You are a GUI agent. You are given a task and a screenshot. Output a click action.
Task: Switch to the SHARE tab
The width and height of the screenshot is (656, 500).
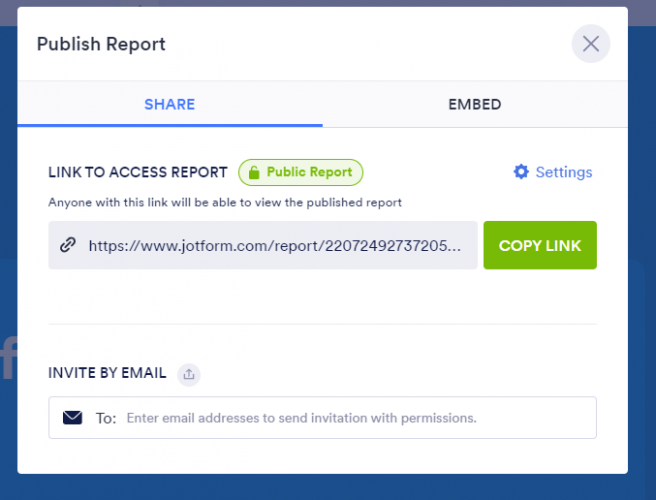tap(169, 104)
